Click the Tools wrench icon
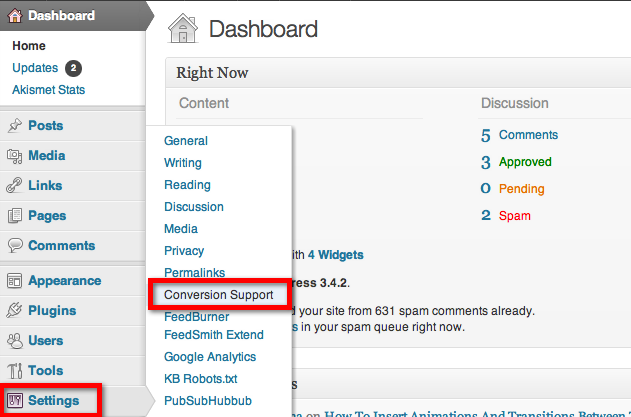This screenshot has width=631, height=417. click(15, 371)
